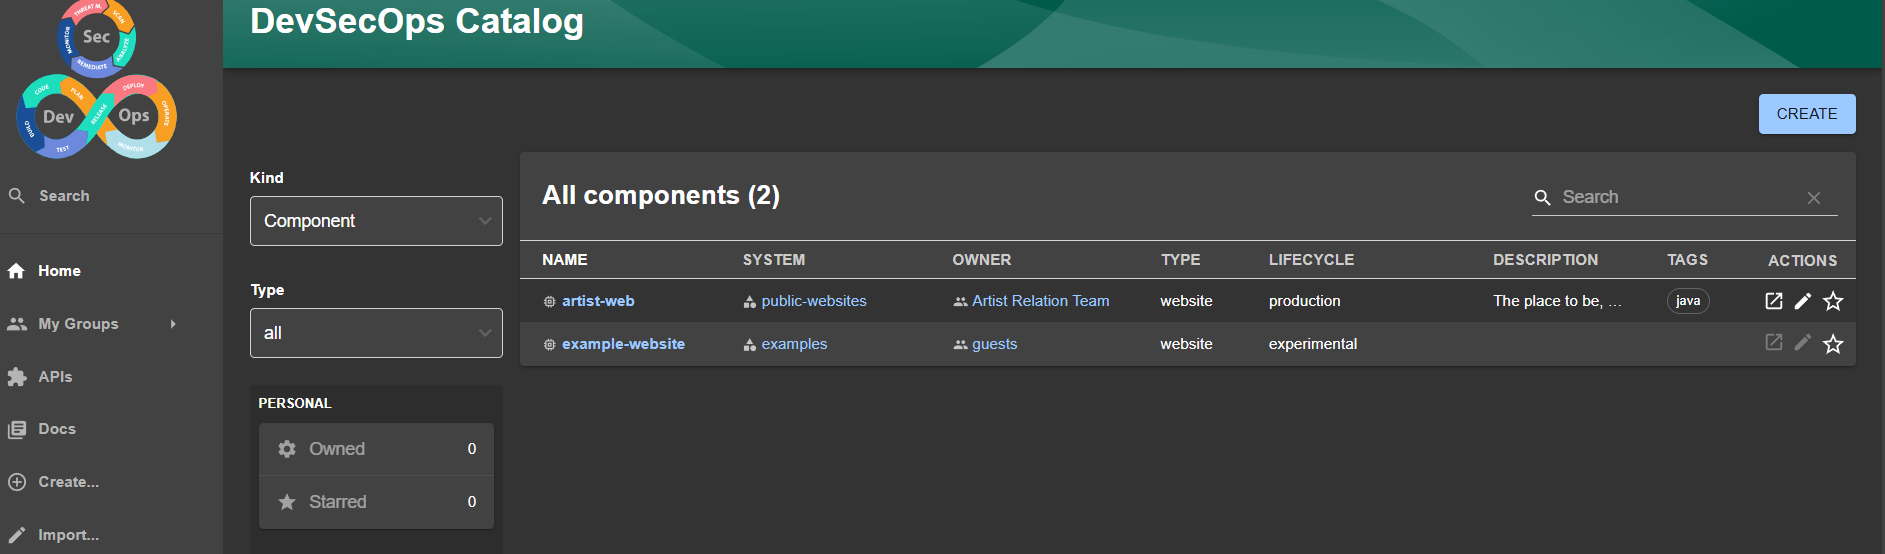
Task: Clear the table search with X icon
Action: coord(1813,198)
